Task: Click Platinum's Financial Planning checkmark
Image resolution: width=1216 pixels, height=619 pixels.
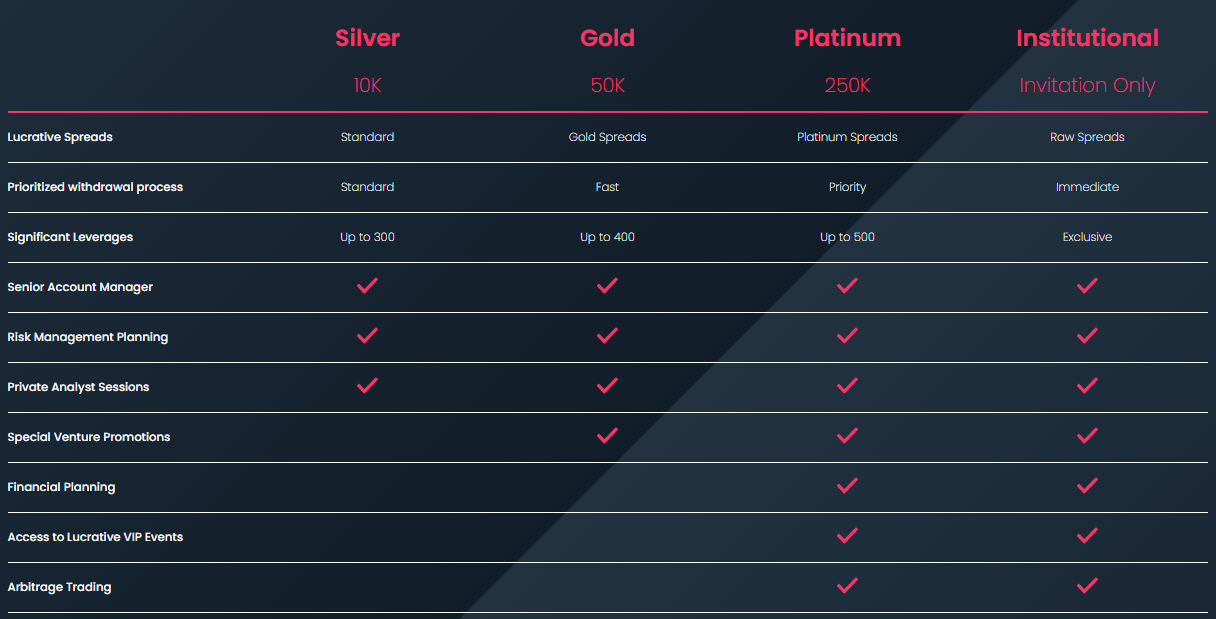Action: (x=847, y=486)
